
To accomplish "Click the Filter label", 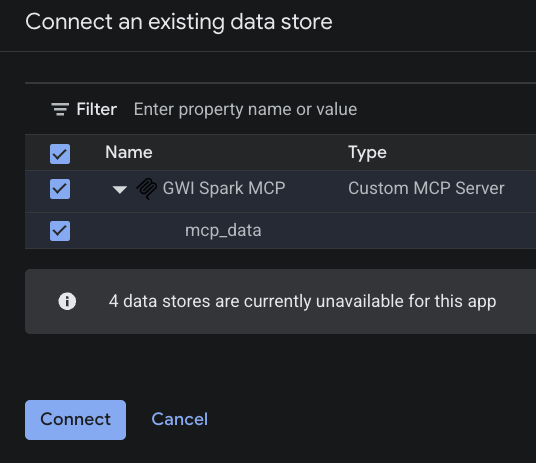I will pyautogui.click(x=97, y=109).
